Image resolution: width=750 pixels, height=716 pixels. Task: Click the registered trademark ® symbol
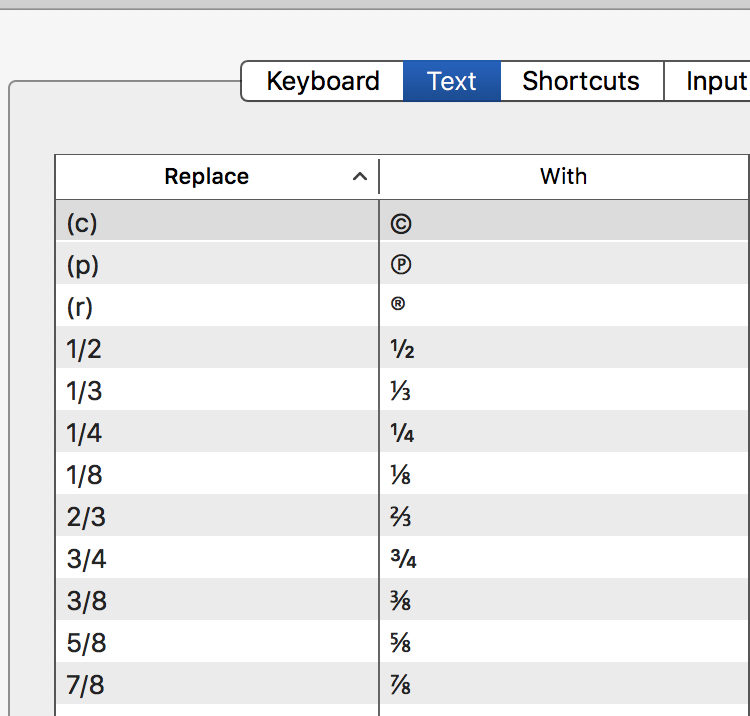coord(398,306)
